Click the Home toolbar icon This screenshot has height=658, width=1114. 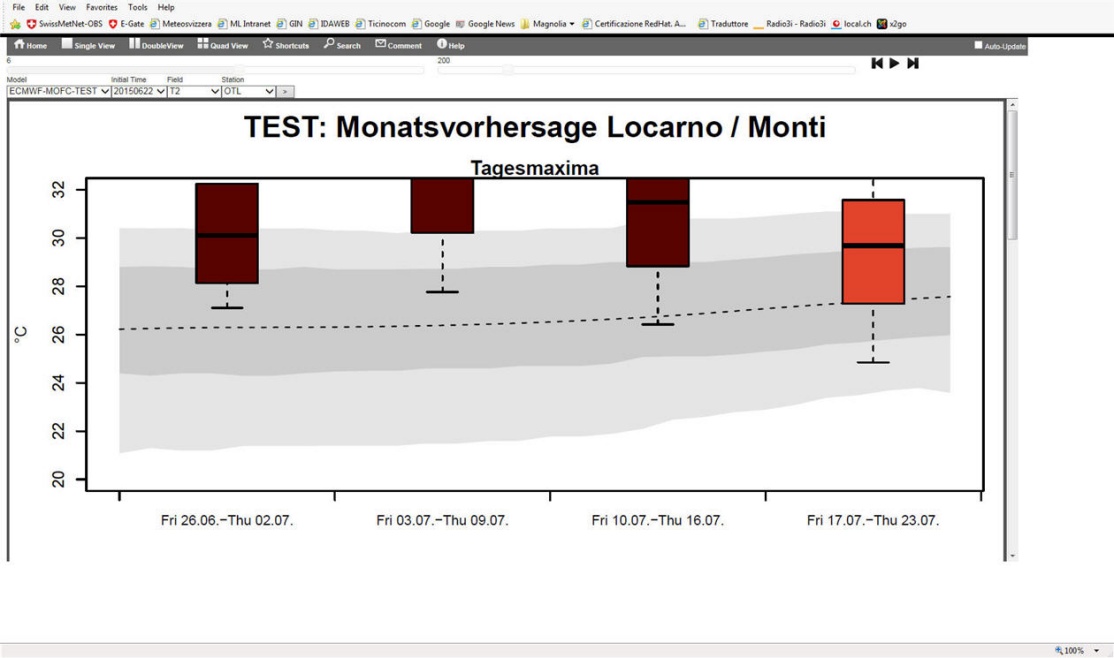click(19, 44)
